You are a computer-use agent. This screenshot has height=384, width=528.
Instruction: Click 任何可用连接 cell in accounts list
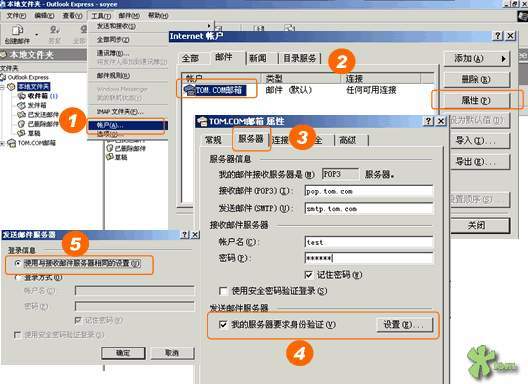tap(371, 90)
